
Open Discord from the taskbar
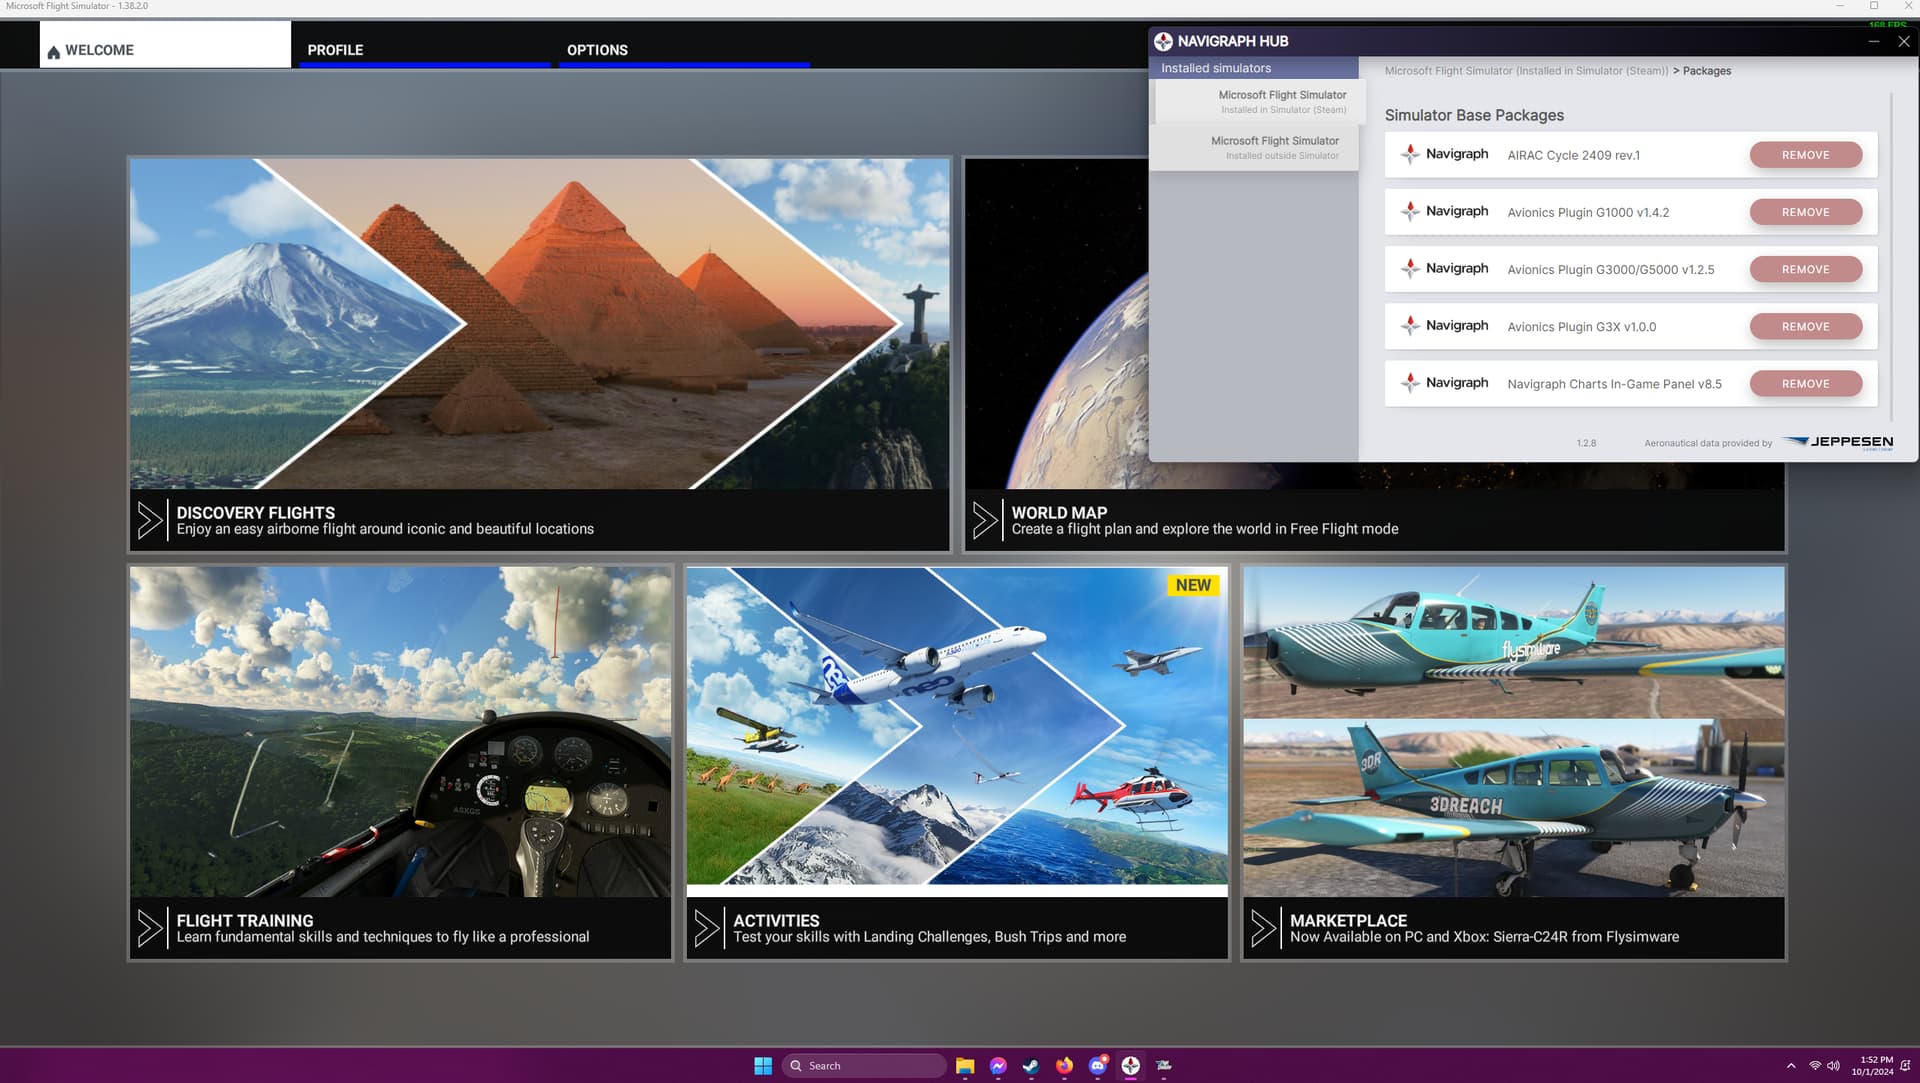(1097, 1066)
